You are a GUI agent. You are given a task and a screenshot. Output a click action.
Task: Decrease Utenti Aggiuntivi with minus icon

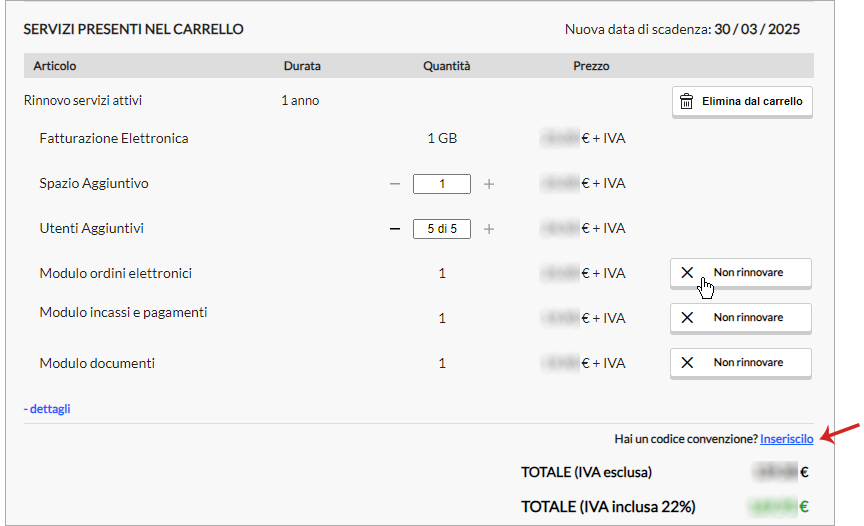point(395,229)
